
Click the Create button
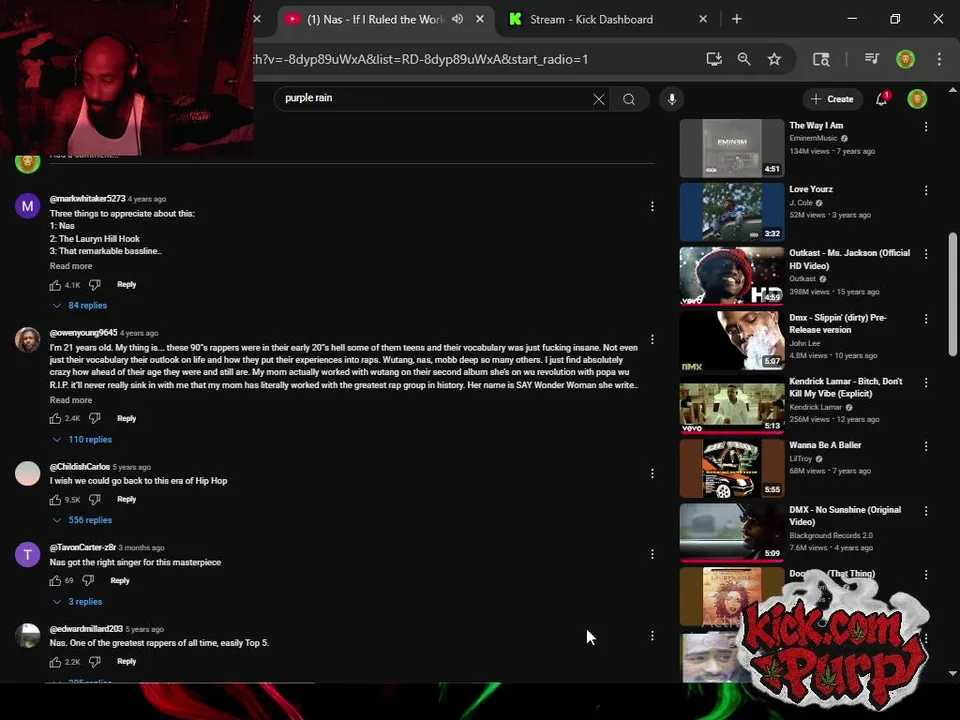(833, 99)
